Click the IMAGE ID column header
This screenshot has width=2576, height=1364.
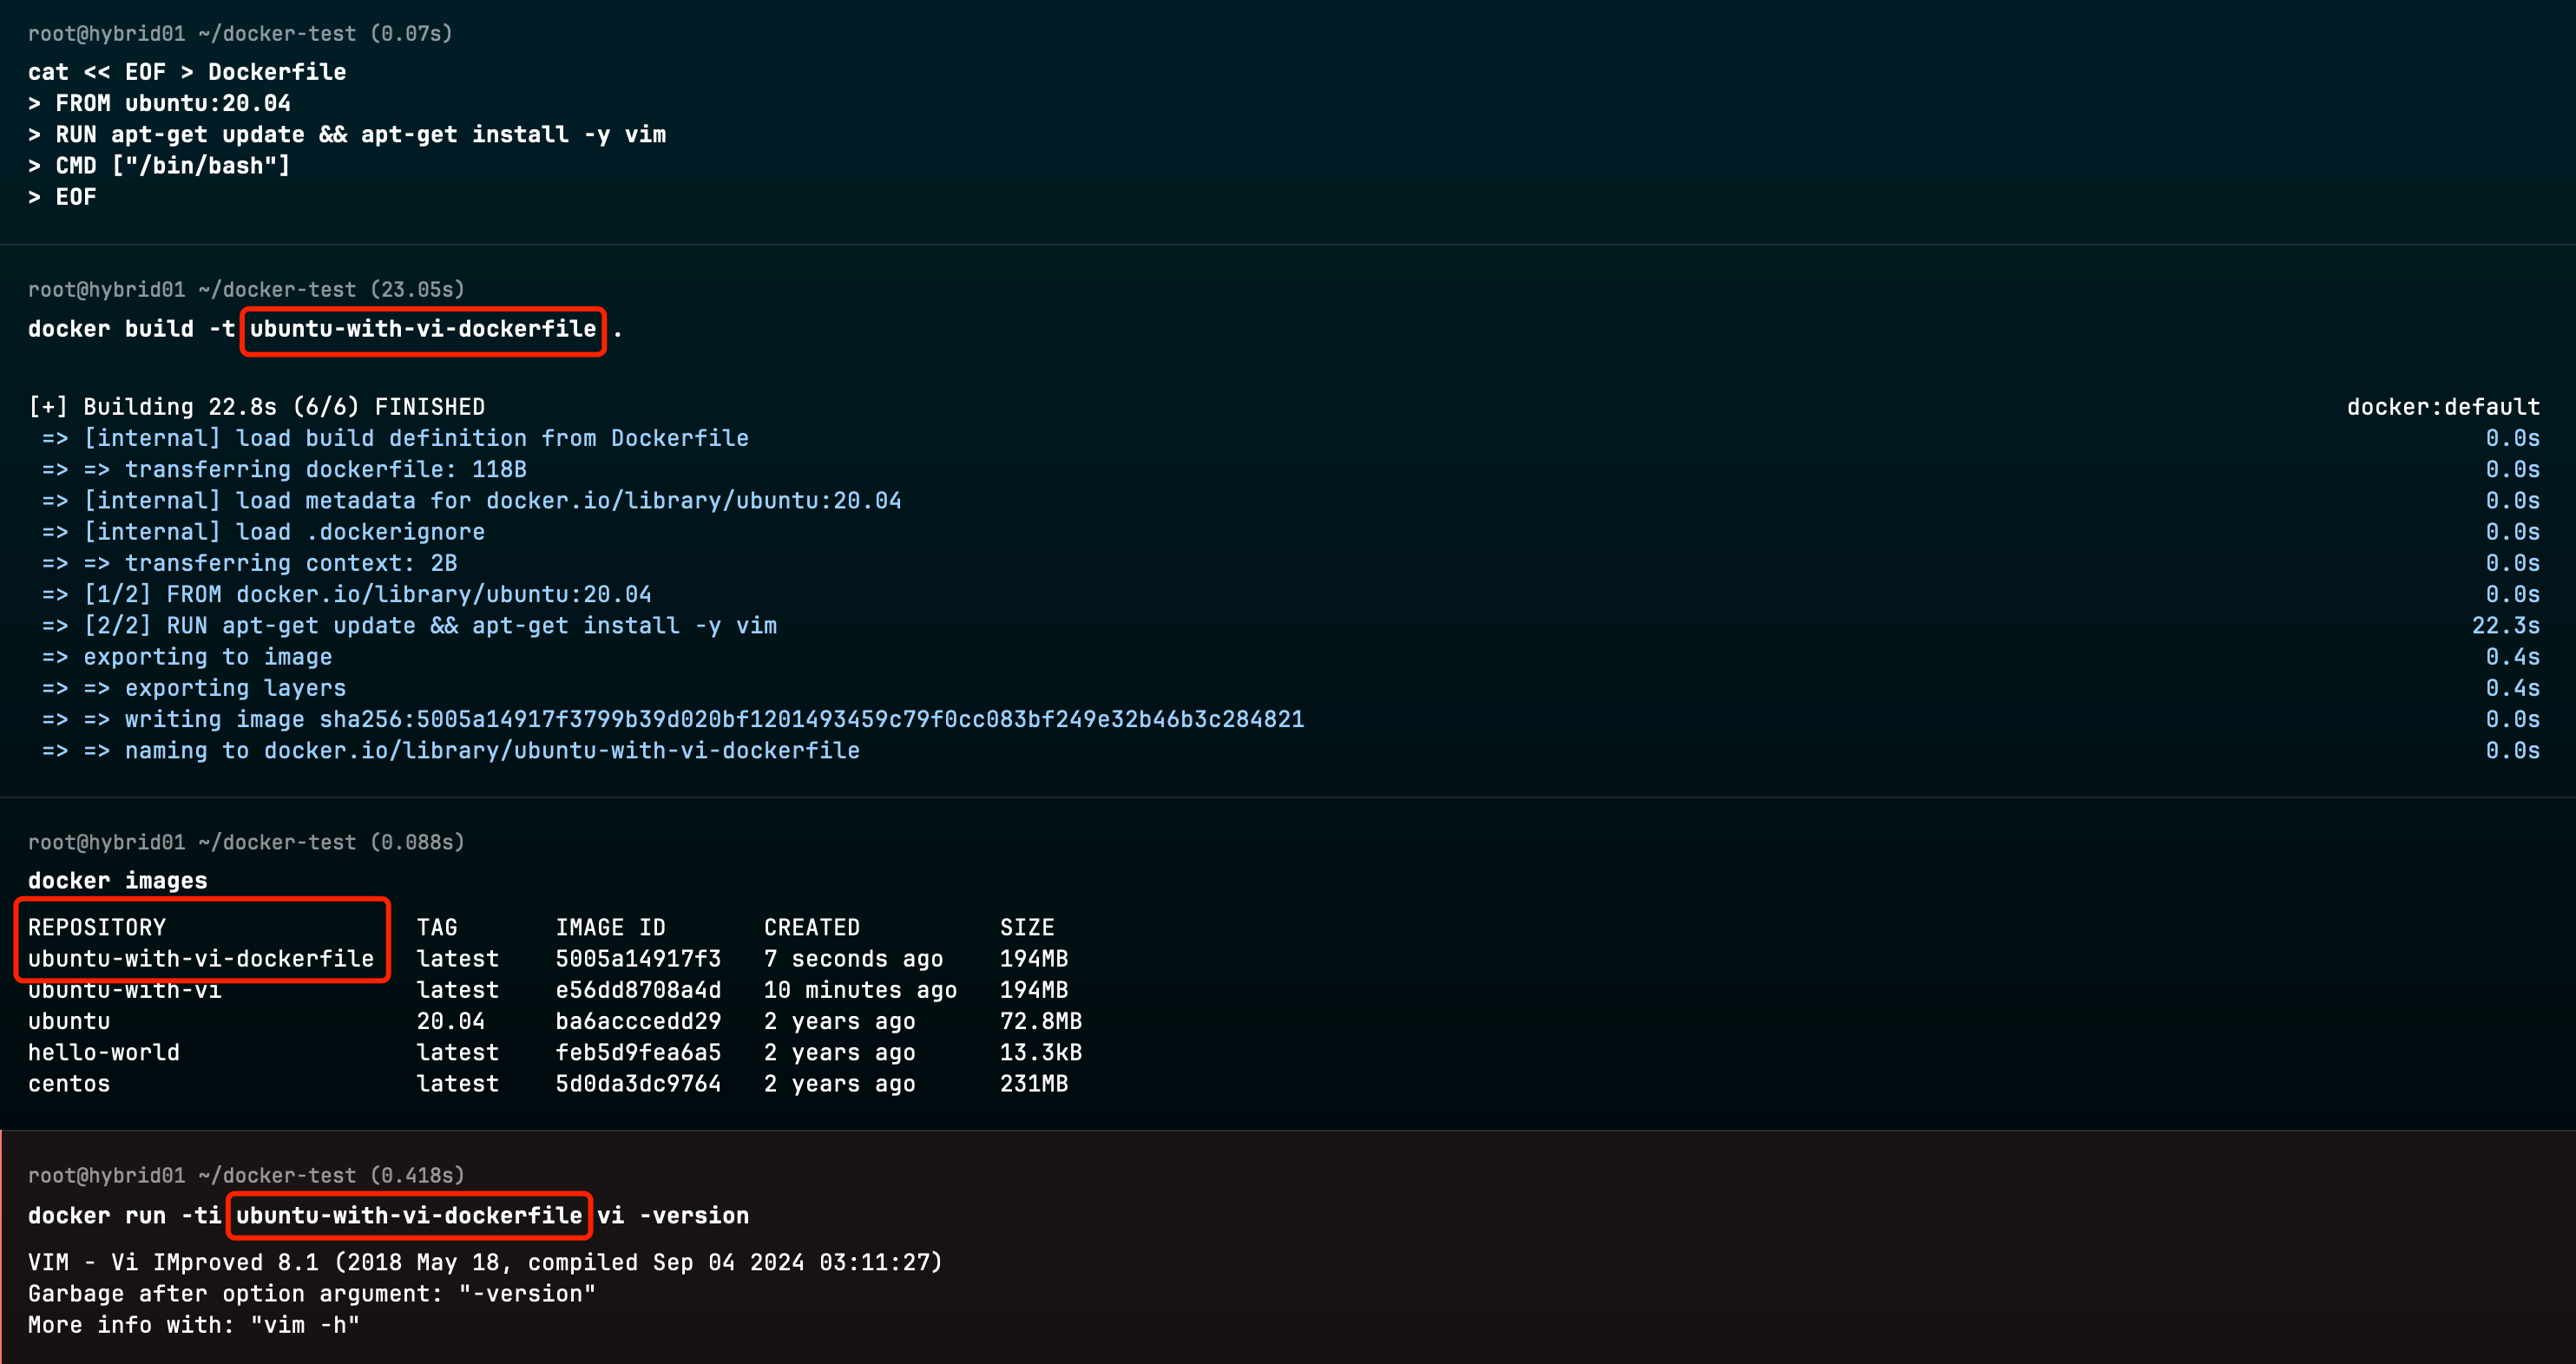pyautogui.click(x=610, y=927)
